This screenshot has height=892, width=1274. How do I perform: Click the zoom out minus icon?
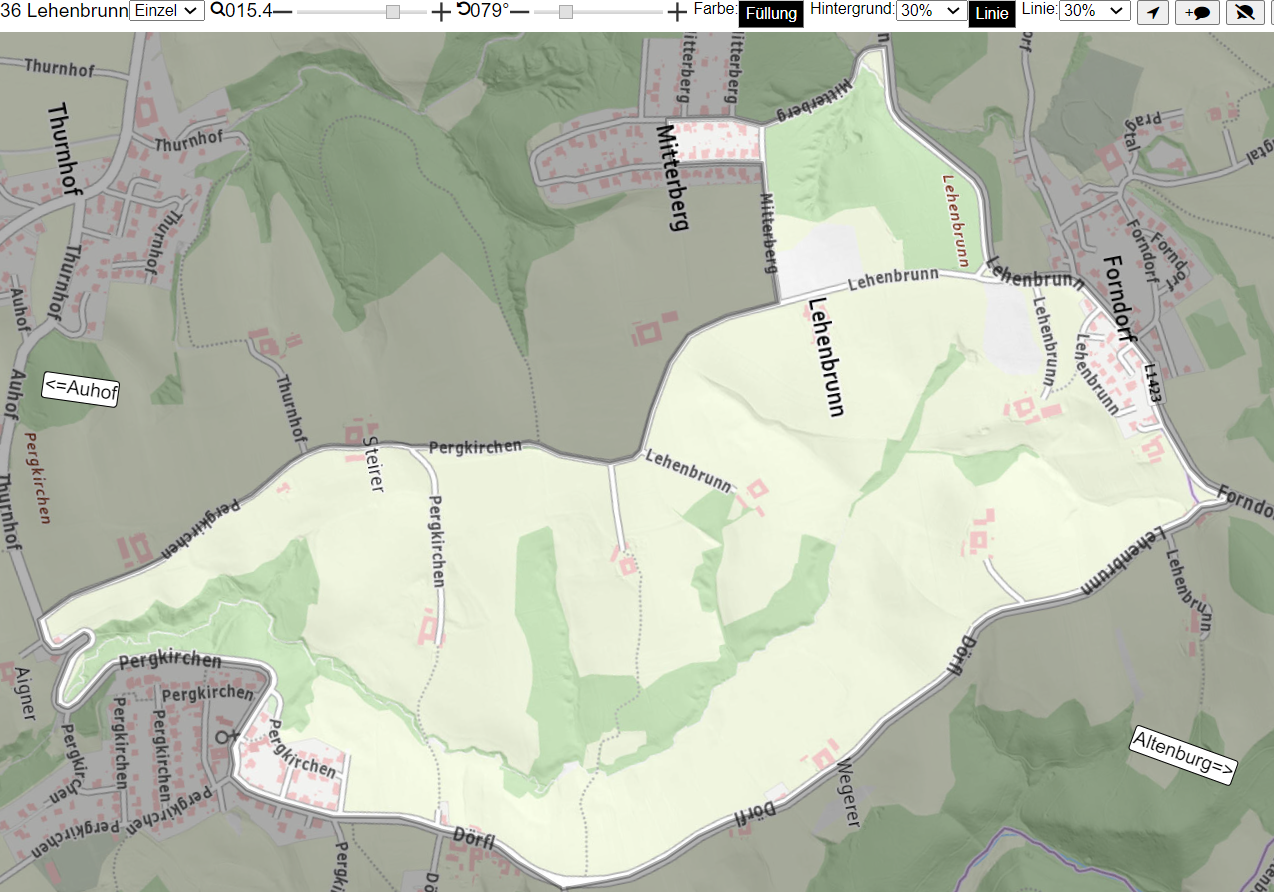point(283,11)
